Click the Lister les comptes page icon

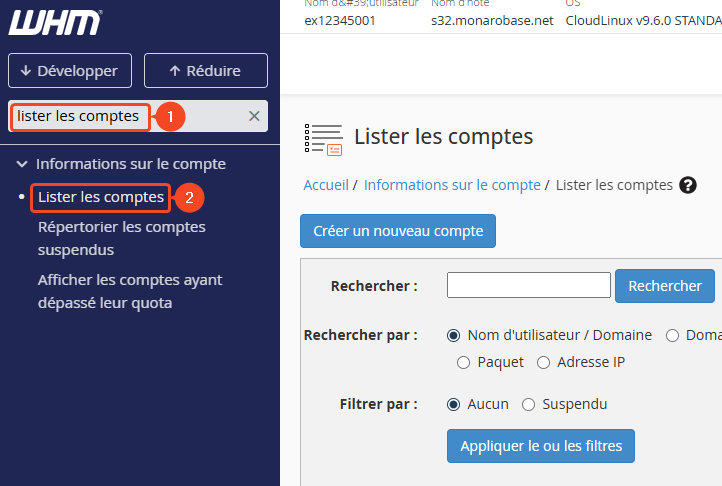pyautogui.click(x=323, y=139)
